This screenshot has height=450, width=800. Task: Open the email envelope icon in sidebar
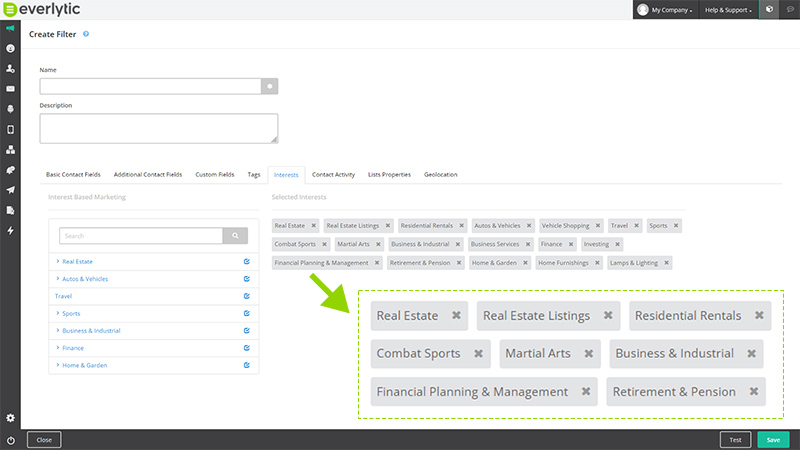click(10, 89)
